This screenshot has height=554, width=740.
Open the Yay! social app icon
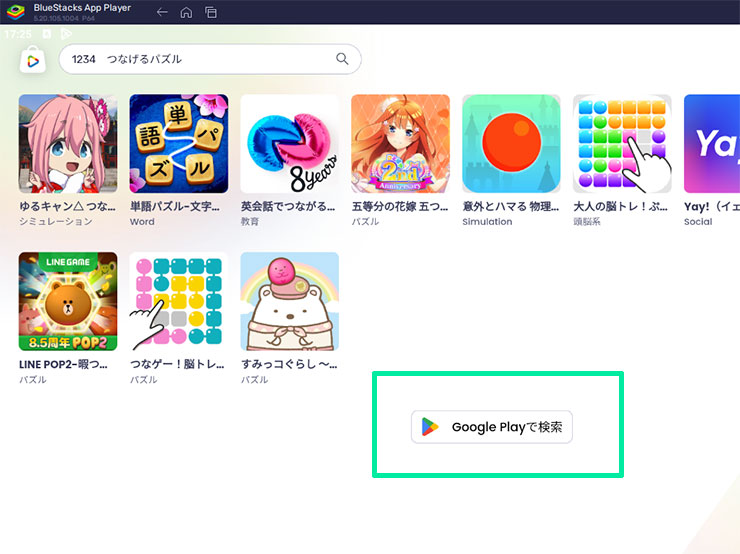[712, 143]
